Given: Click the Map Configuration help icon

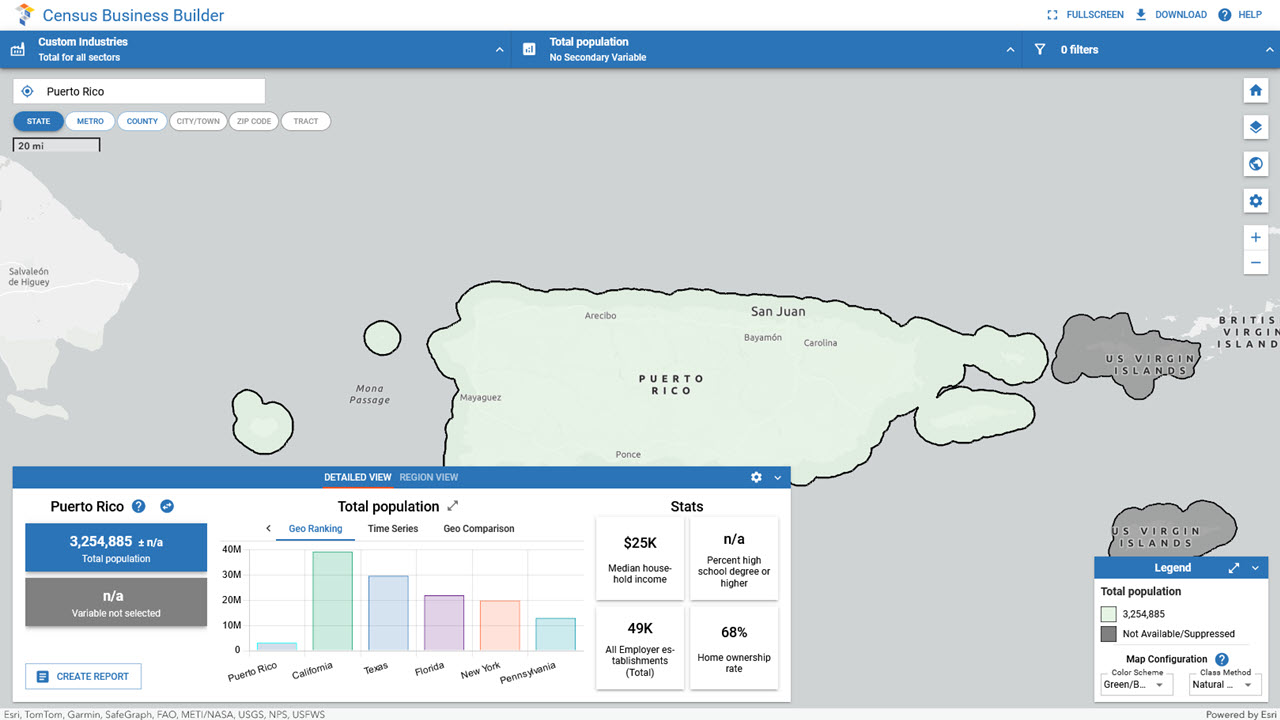Looking at the screenshot, I should pos(1221,659).
